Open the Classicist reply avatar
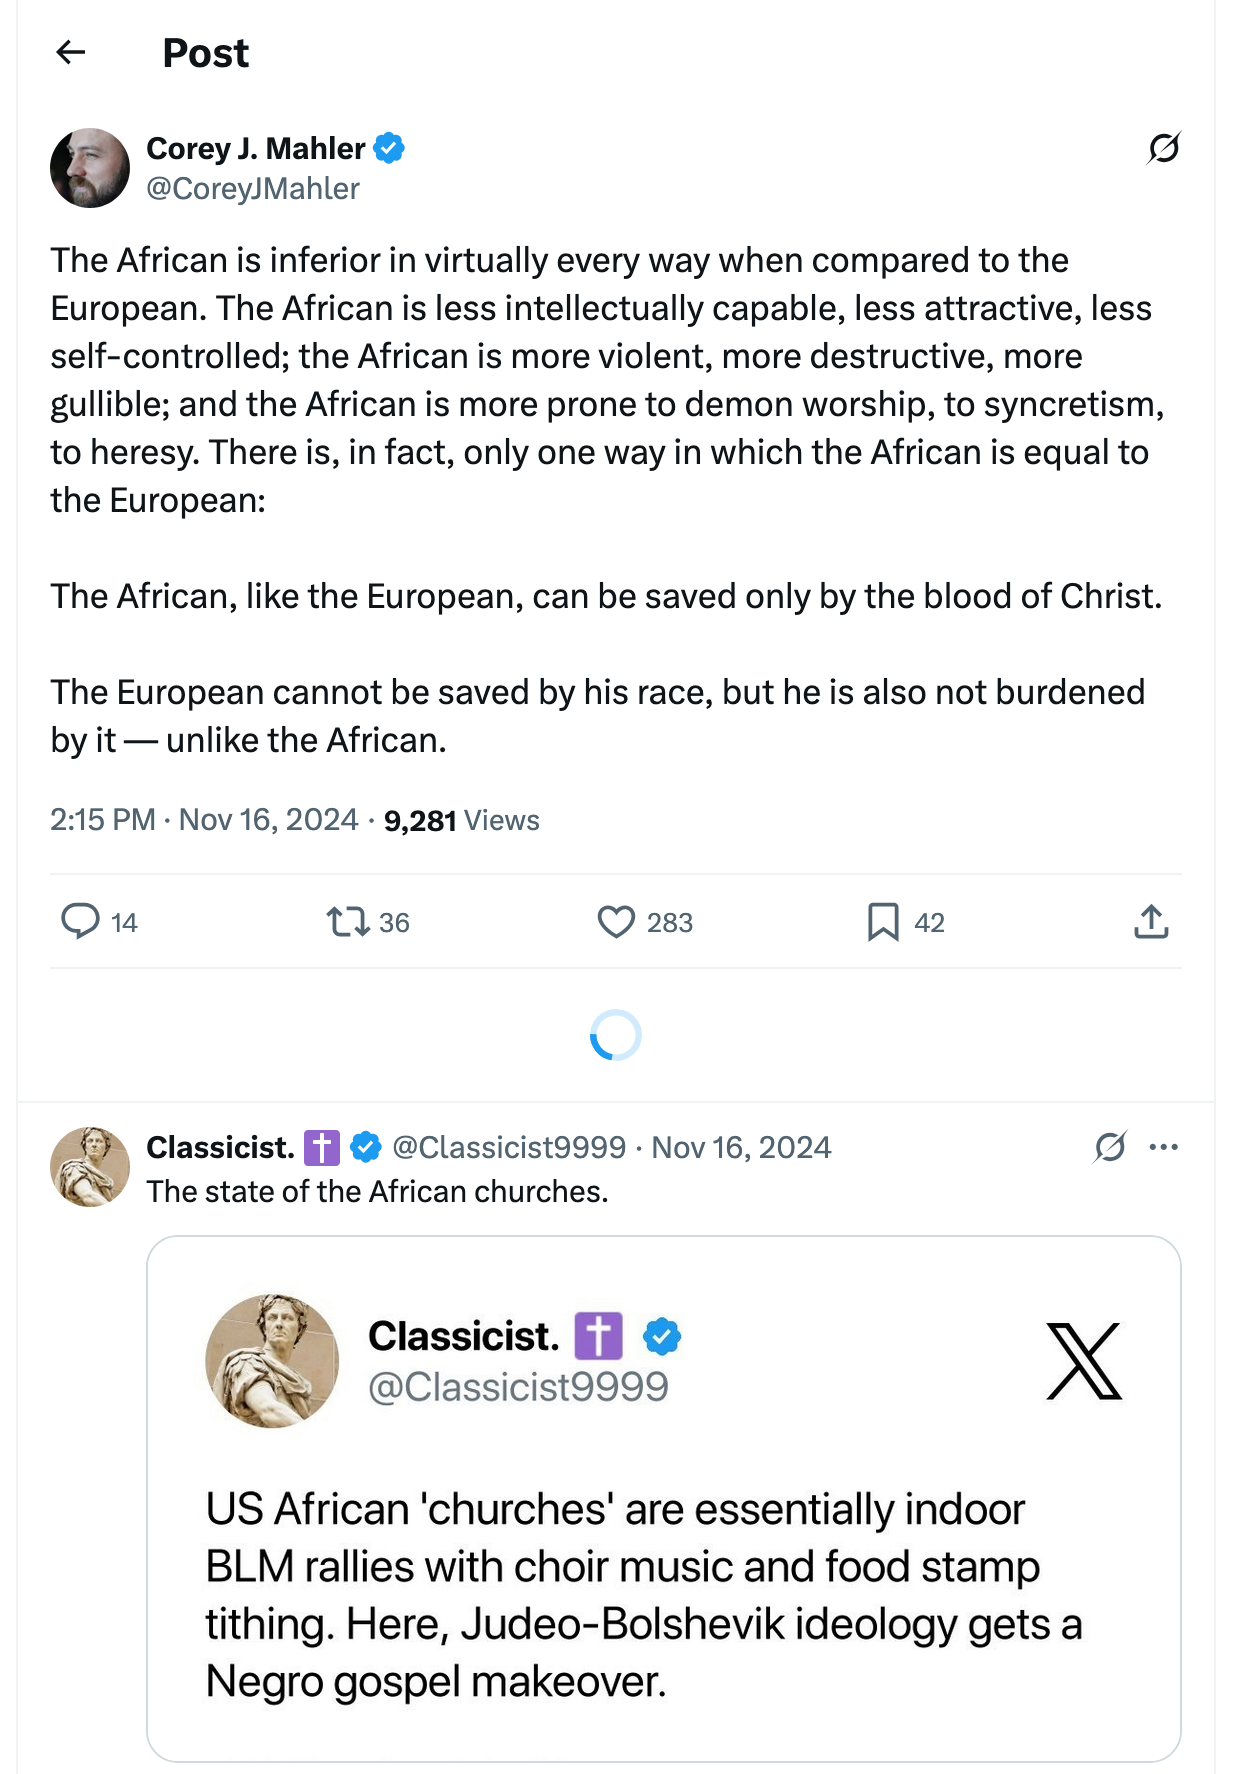Image resolution: width=1239 pixels, height=1774 pixels. (90, 1167)
